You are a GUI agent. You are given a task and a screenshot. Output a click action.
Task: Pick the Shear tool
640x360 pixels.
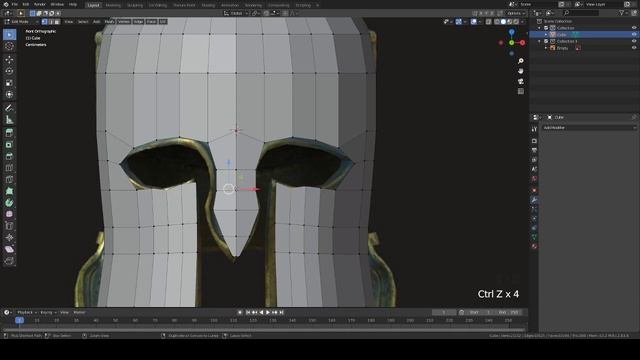9,249
